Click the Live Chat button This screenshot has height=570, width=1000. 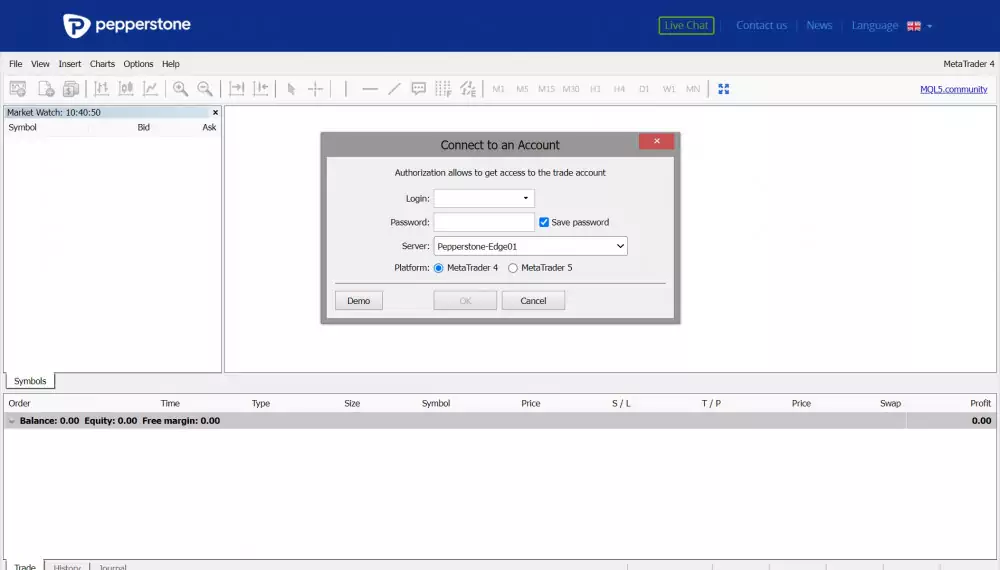click(686, 26)
